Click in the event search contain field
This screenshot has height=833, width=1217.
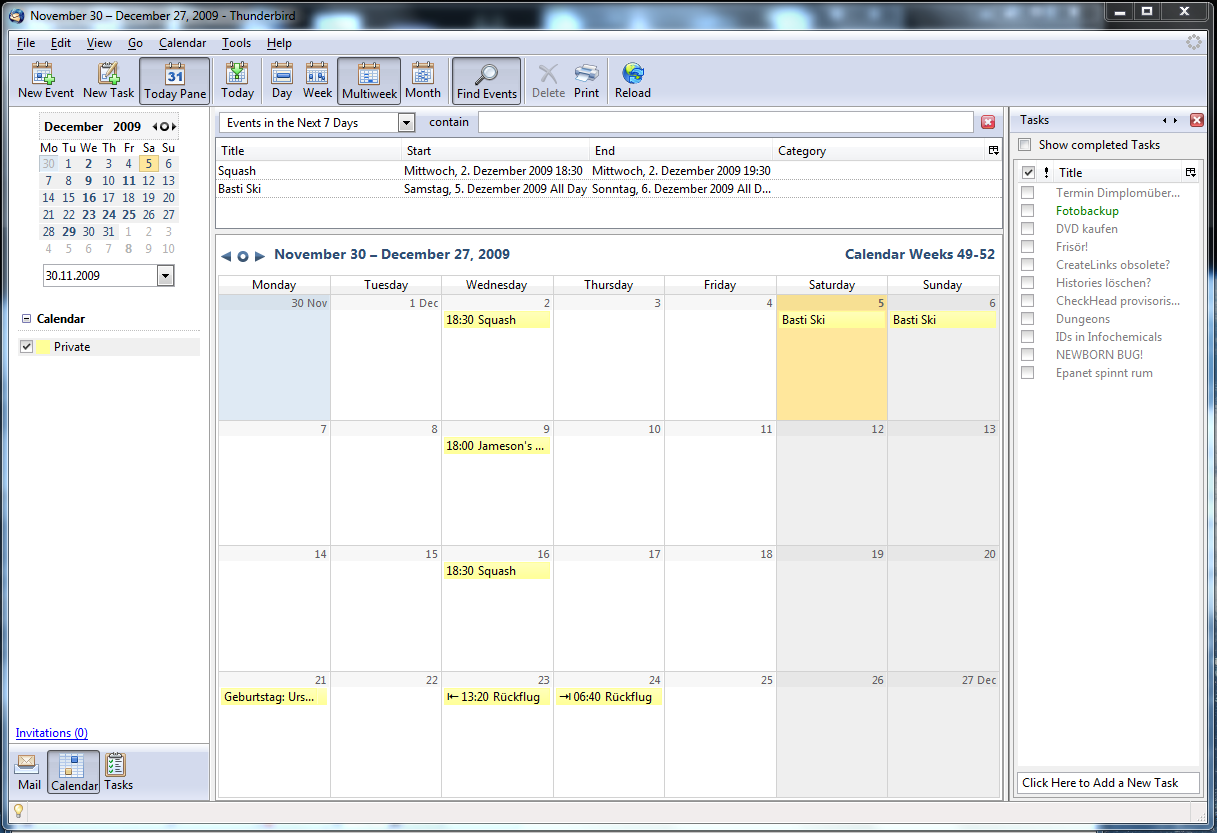click(725, 122)
